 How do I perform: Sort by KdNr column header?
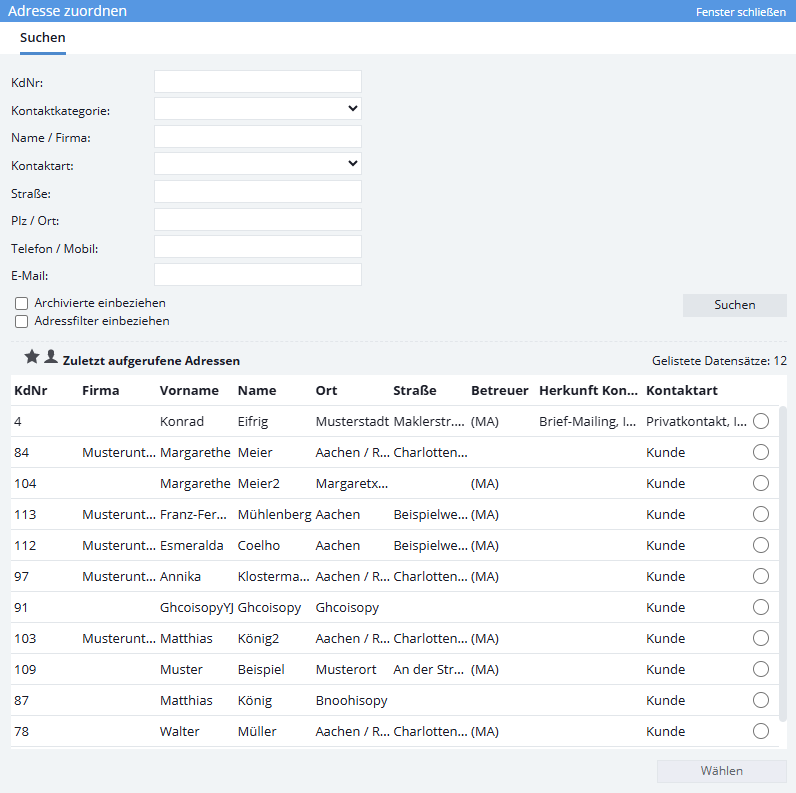[x=30, y=390]
